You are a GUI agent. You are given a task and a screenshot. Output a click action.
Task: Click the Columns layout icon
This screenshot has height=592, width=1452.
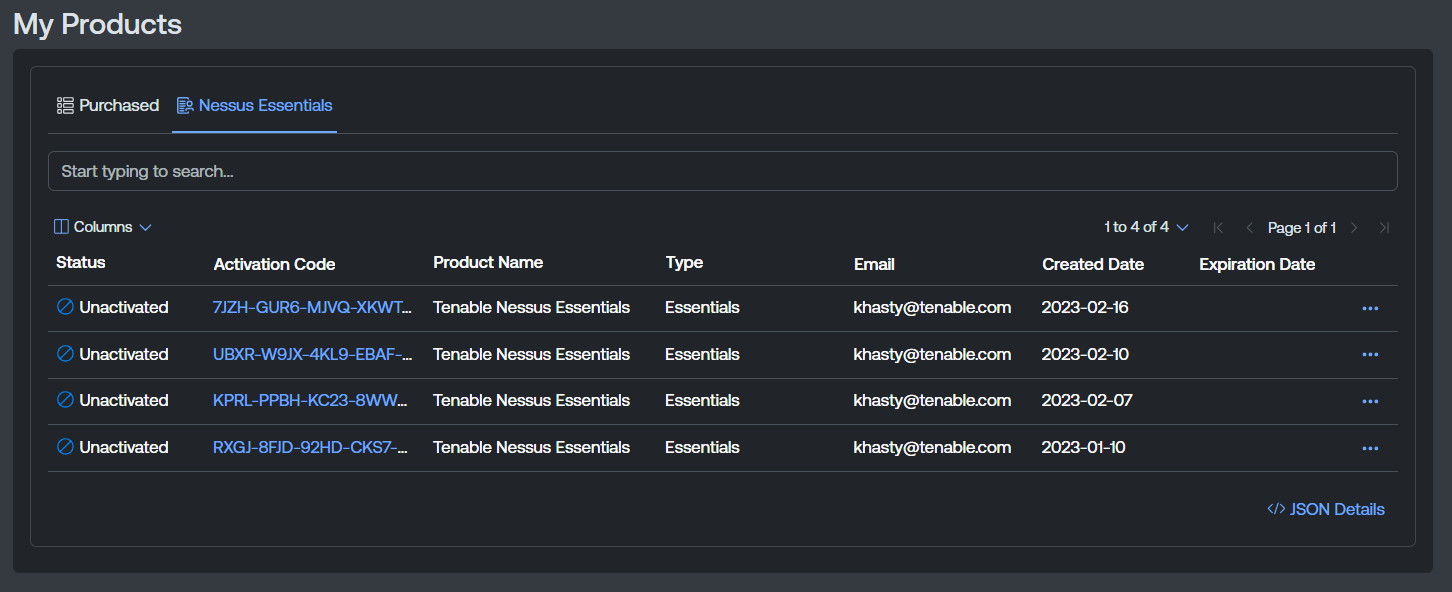pyautogui.click(x=61, y=227)
